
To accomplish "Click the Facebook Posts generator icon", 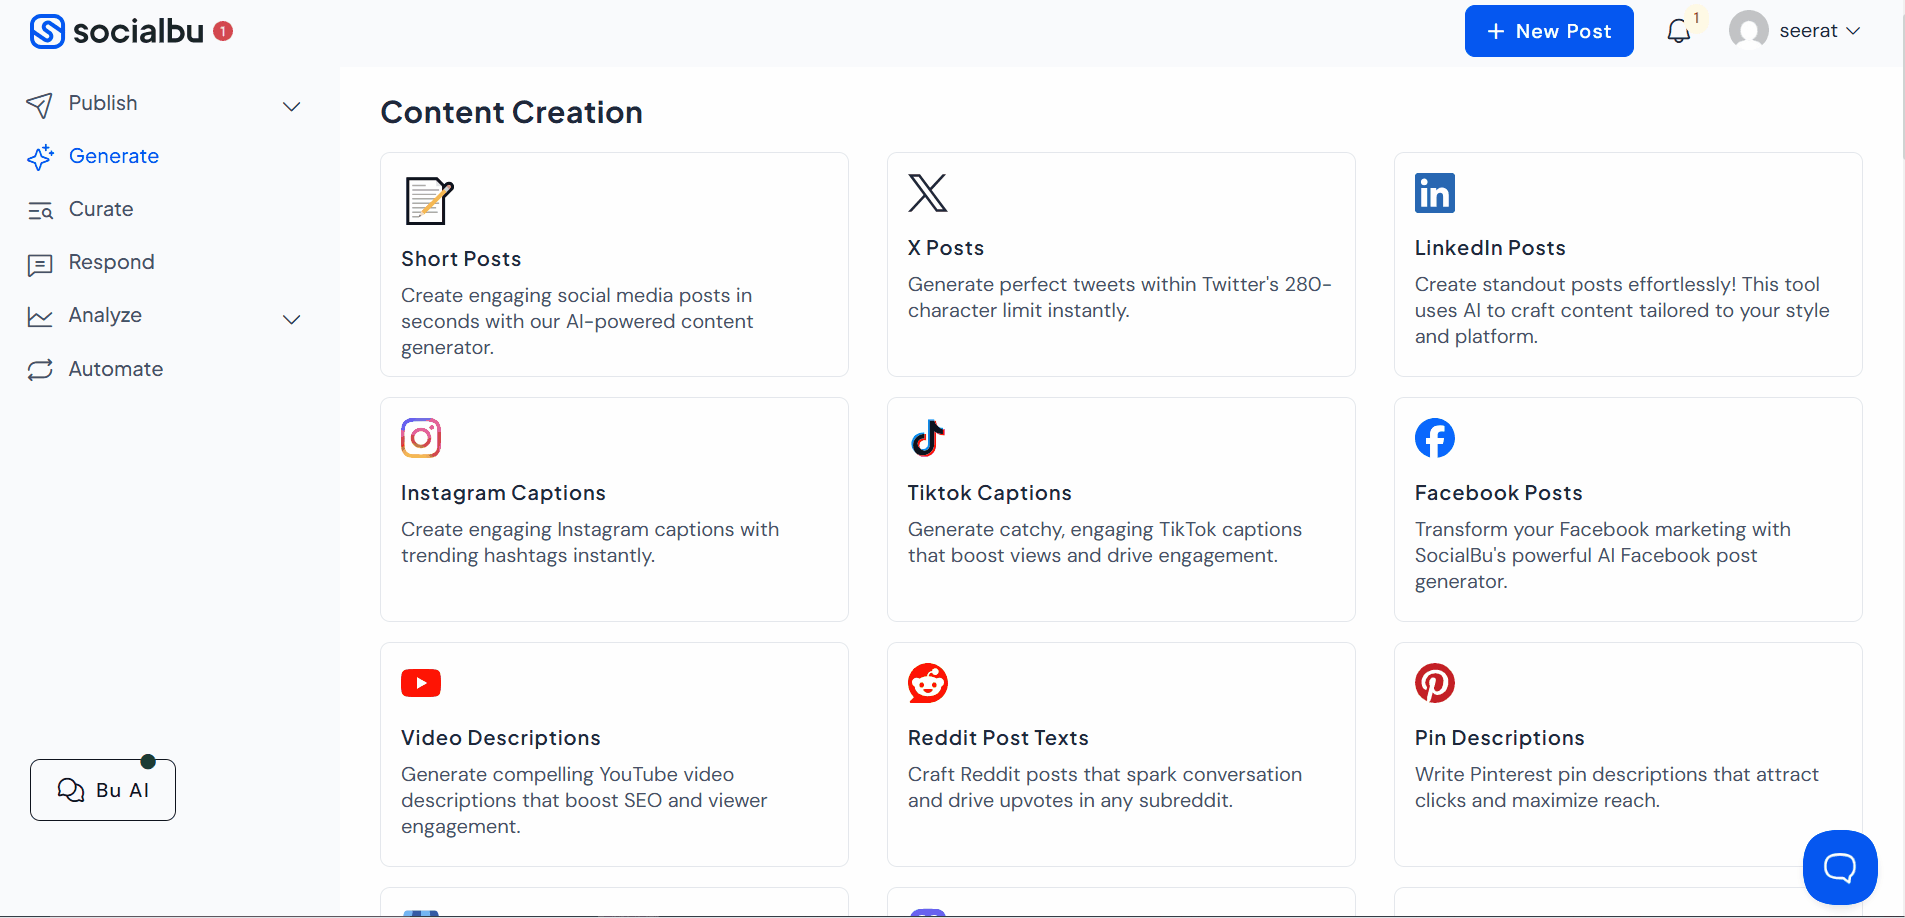I will 1434,437.
